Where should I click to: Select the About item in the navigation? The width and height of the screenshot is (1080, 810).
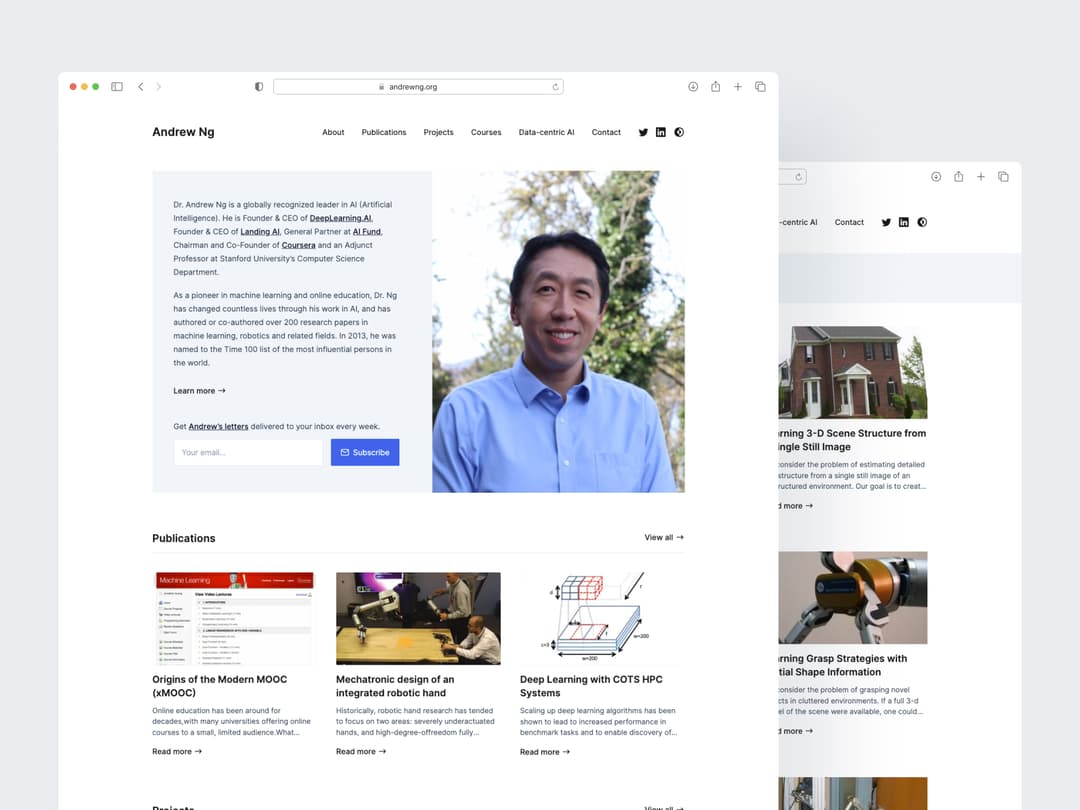coord(333,131)
